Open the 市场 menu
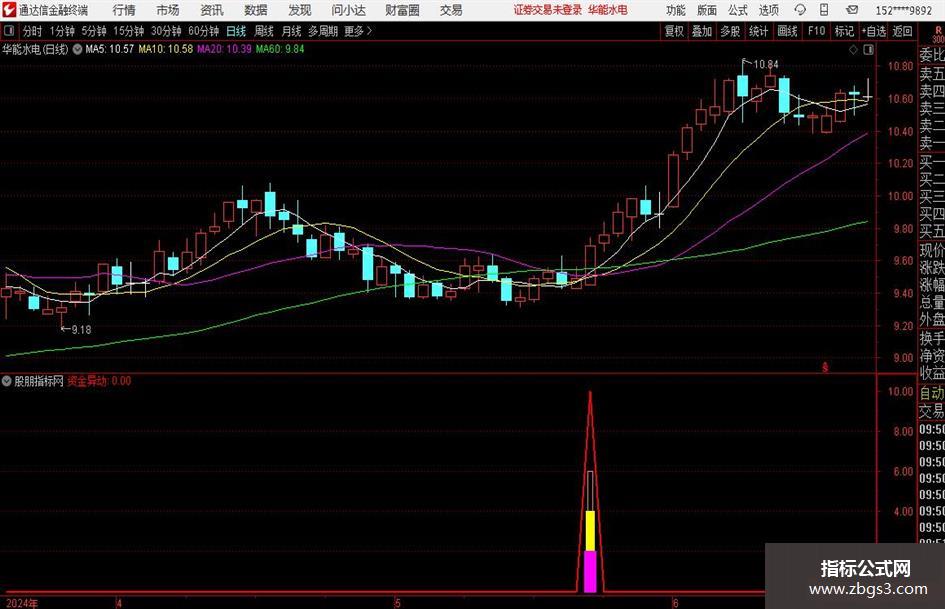The height and width of the screenshot is (609, 945). [168, 10]
